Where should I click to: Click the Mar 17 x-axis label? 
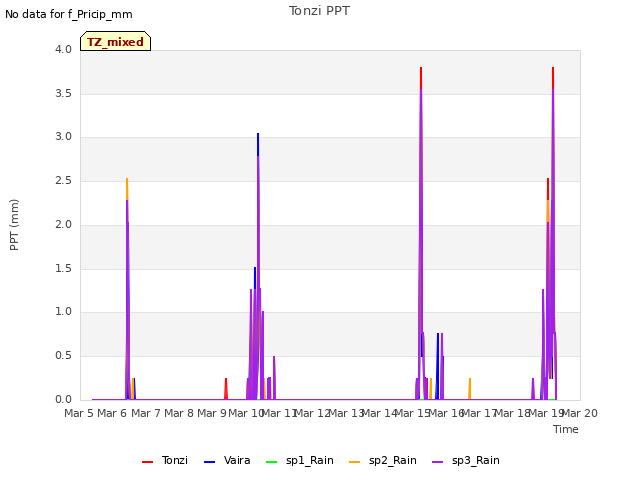[x=479, y=413]
